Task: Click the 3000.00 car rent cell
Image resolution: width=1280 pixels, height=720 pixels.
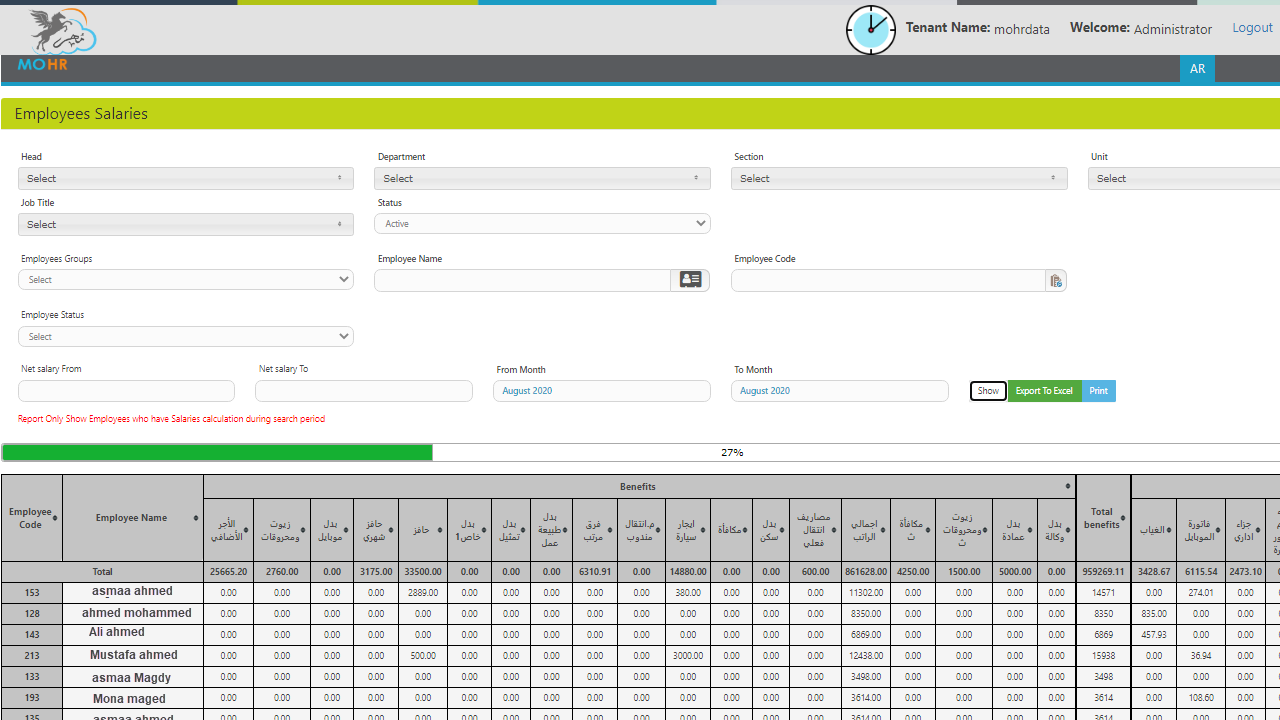Action: click(x=688, y=656)
